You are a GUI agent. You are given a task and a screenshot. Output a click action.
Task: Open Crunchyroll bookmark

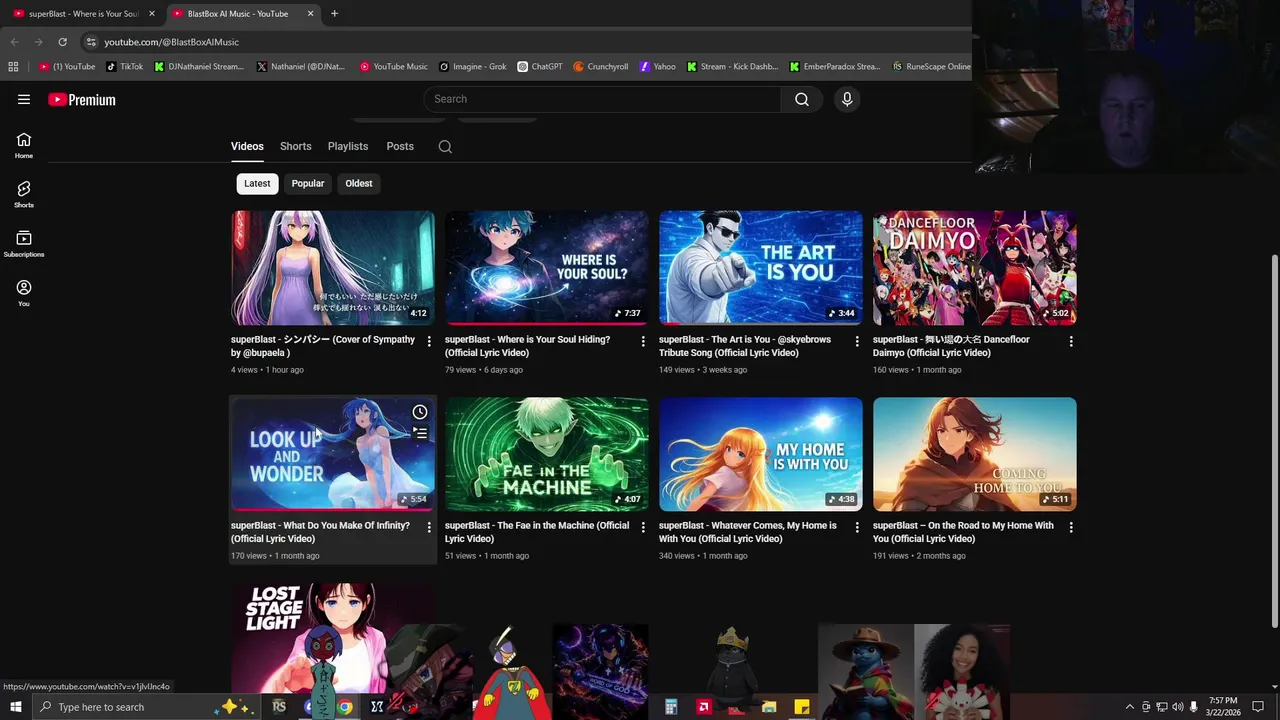coord(601,67)
